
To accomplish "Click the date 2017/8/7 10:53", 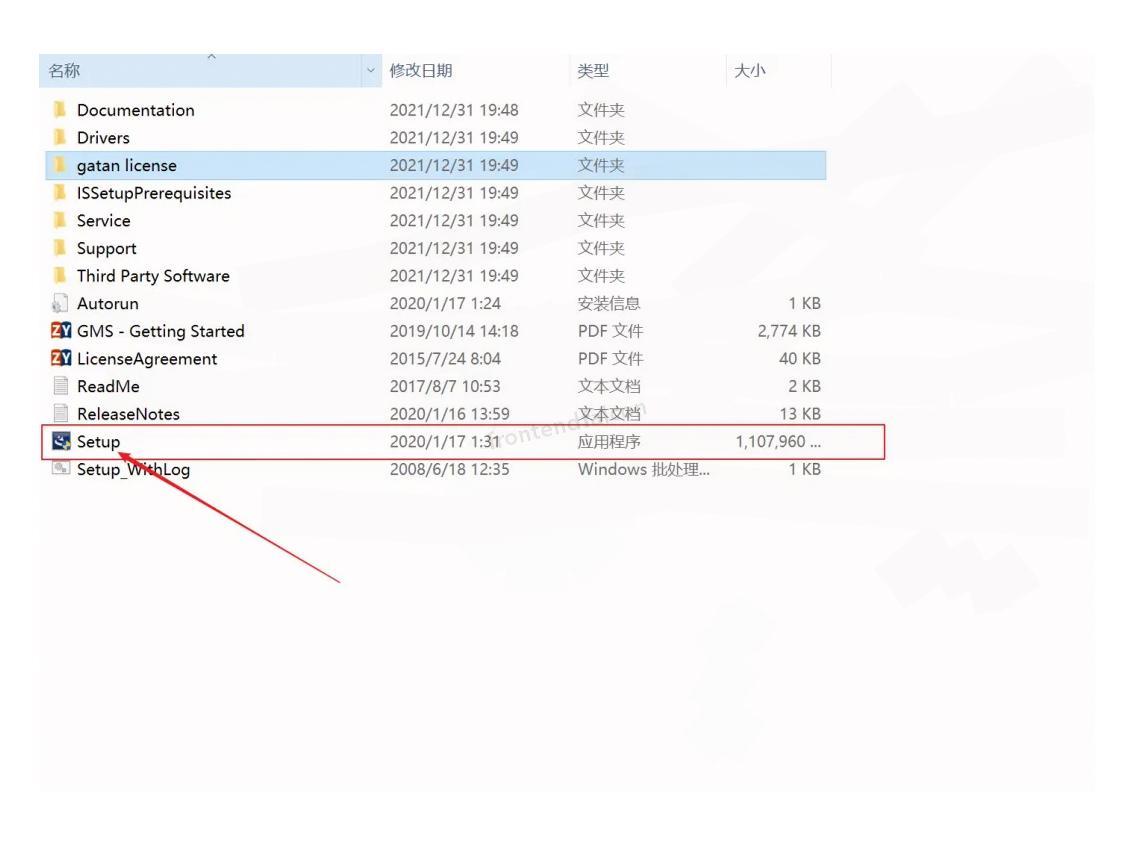I will point(445,386).
